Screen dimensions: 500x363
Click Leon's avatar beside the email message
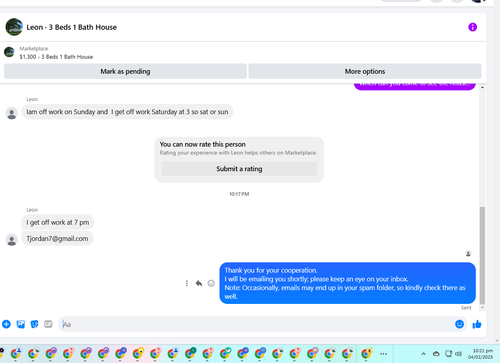tap(12, 240)
